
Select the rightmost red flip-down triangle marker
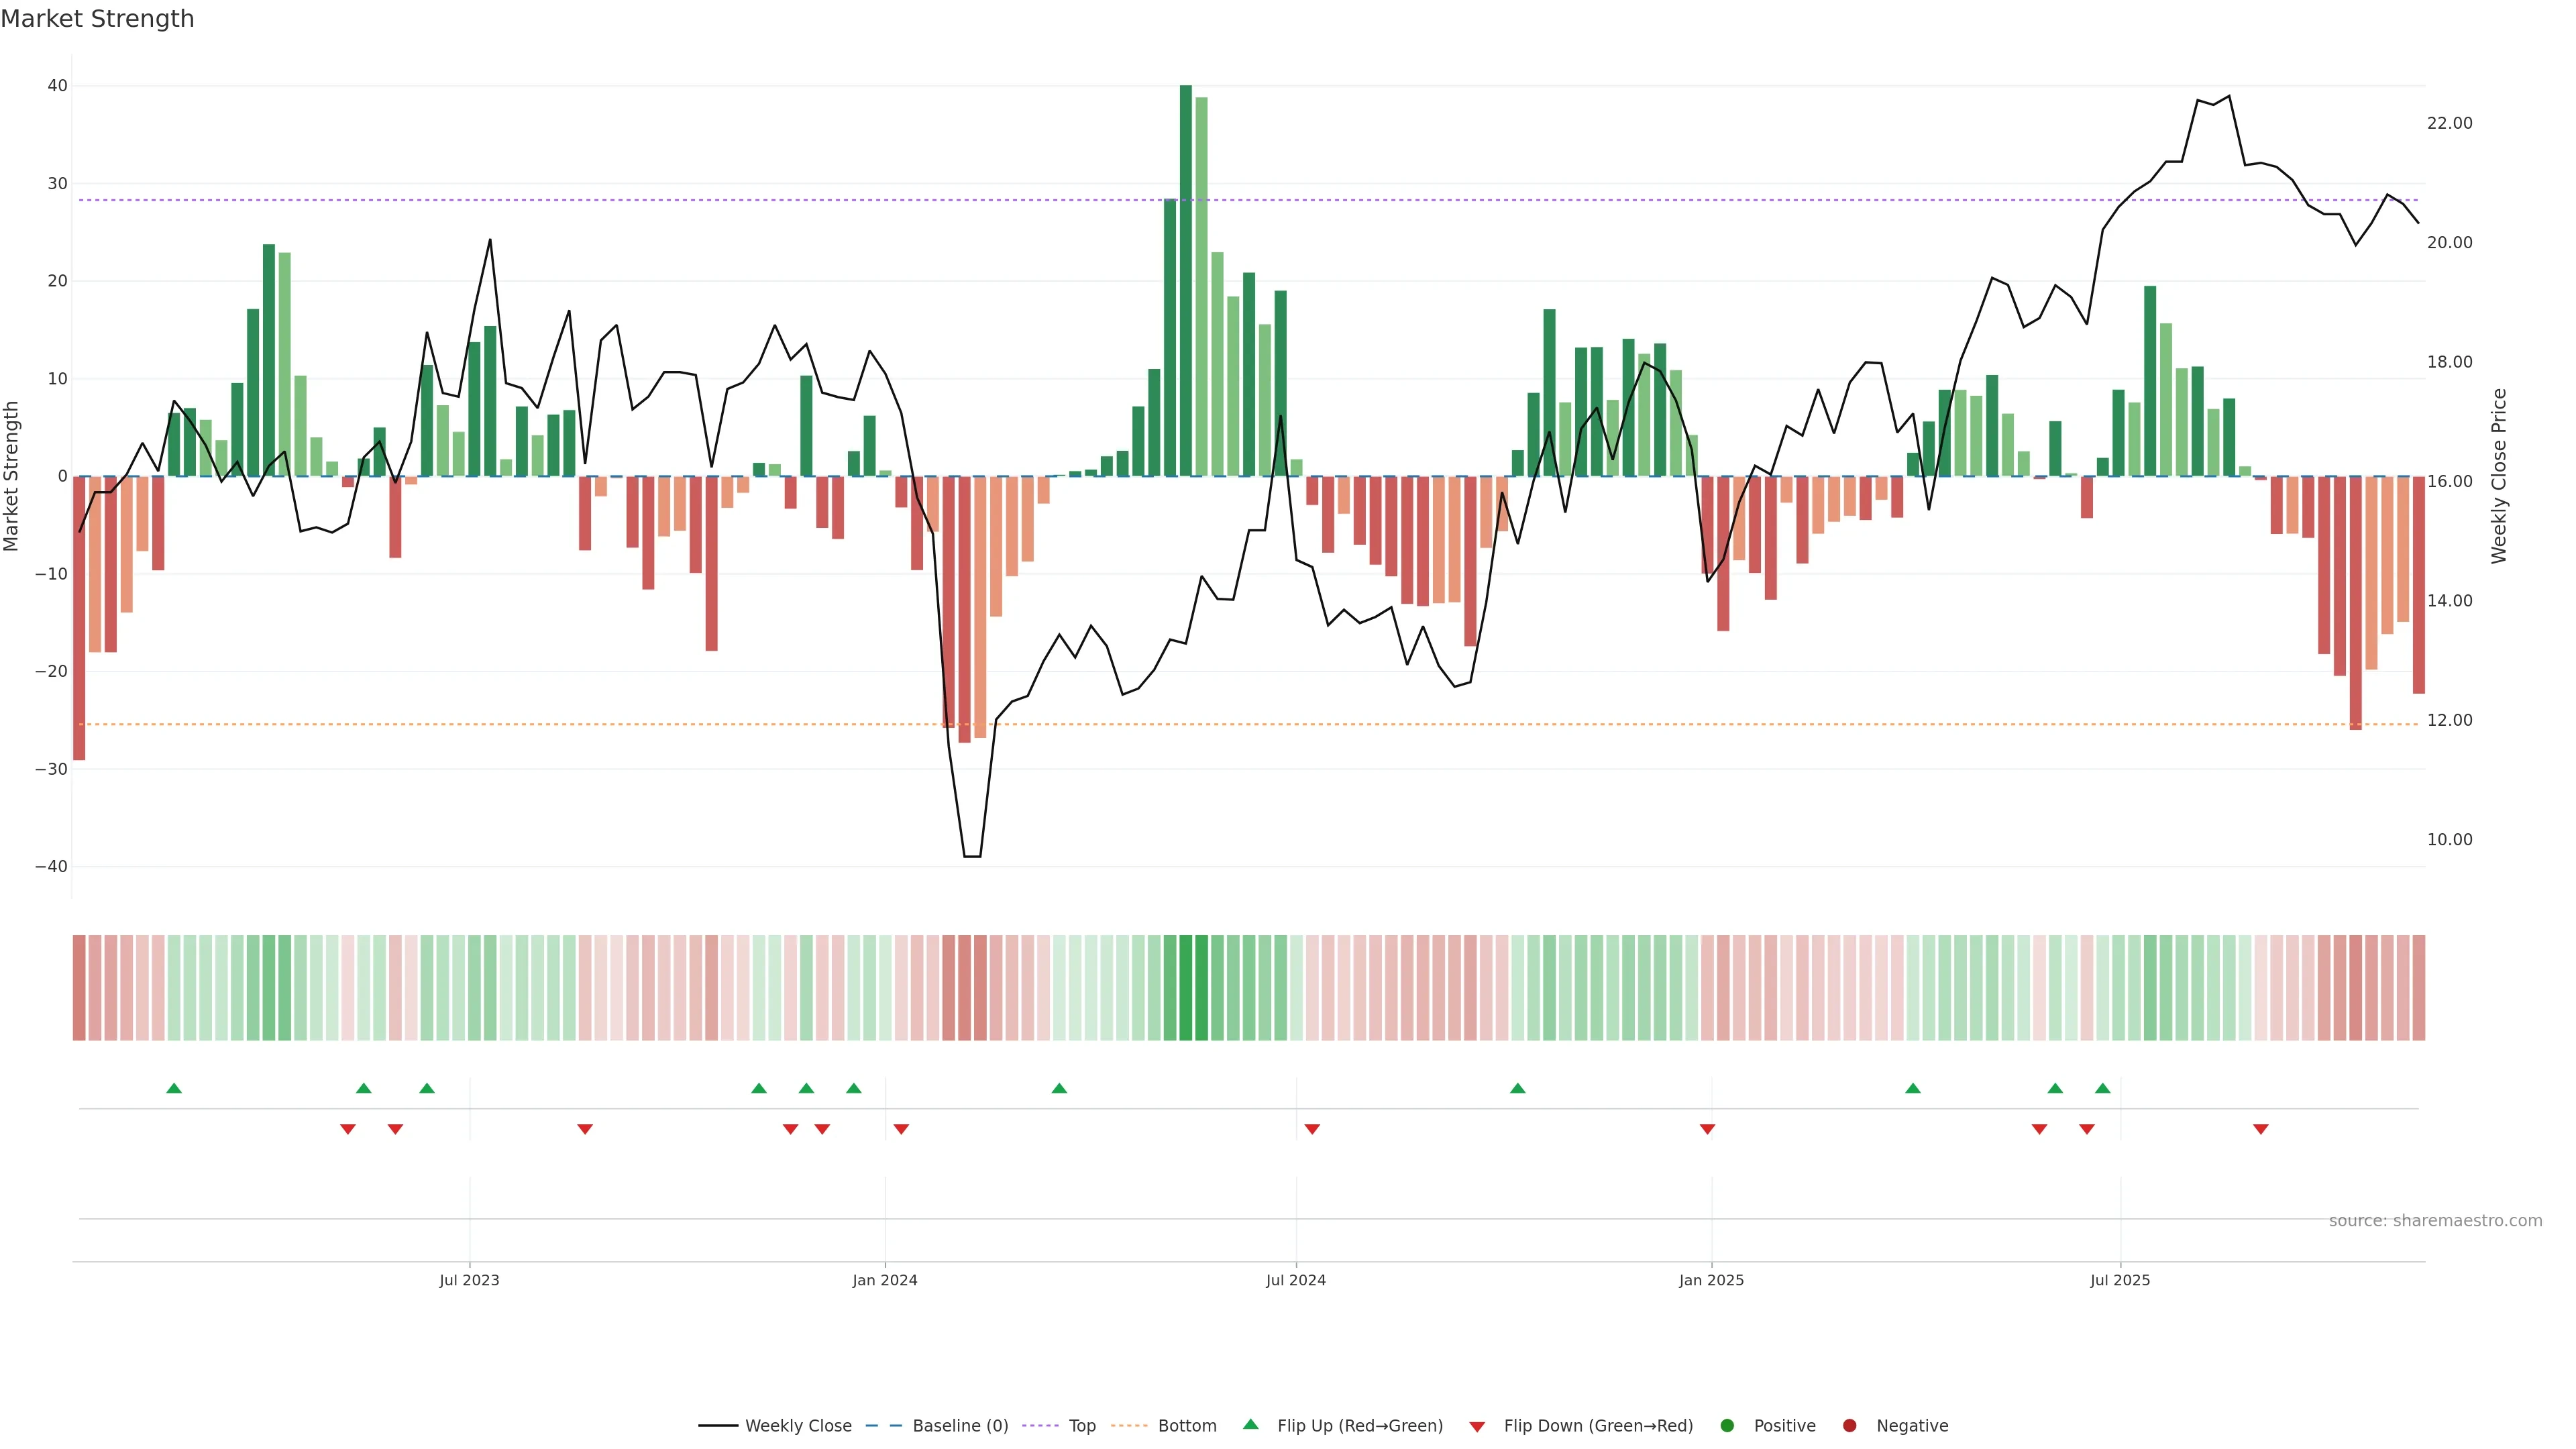2260,1129
